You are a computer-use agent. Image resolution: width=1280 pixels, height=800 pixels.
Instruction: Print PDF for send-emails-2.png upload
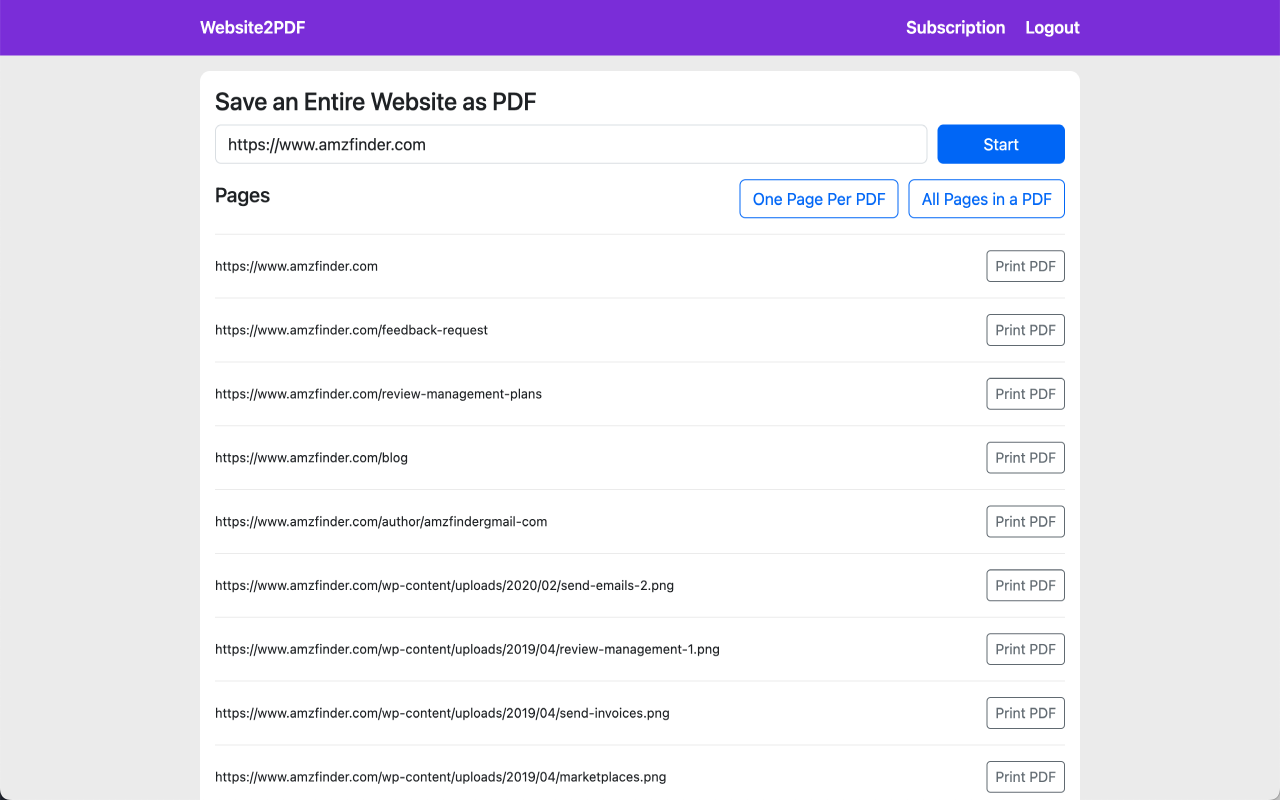(1025, 585)
